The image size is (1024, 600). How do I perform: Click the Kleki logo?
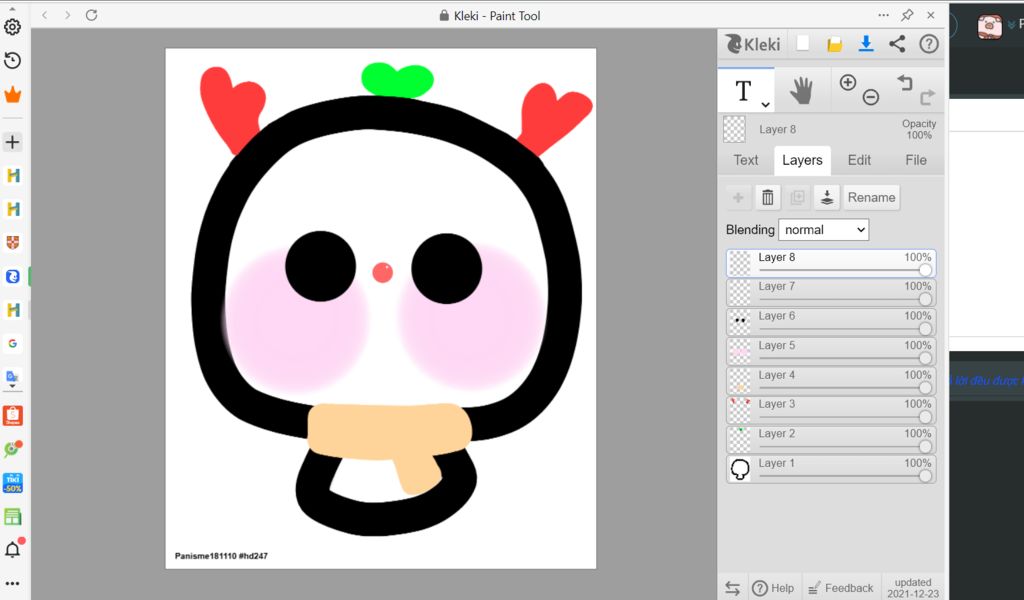[753, 44]
